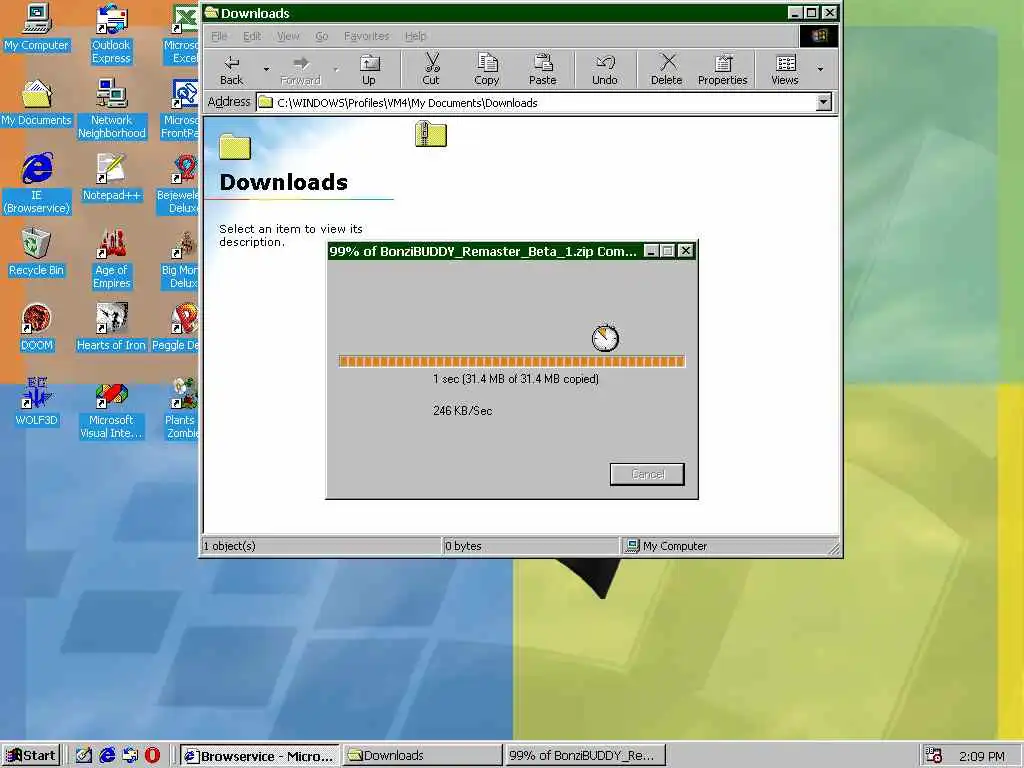Viewport: 1024px width, 768px height.
Task: Select the My Computer desktop icon
Action: point(36,27)
